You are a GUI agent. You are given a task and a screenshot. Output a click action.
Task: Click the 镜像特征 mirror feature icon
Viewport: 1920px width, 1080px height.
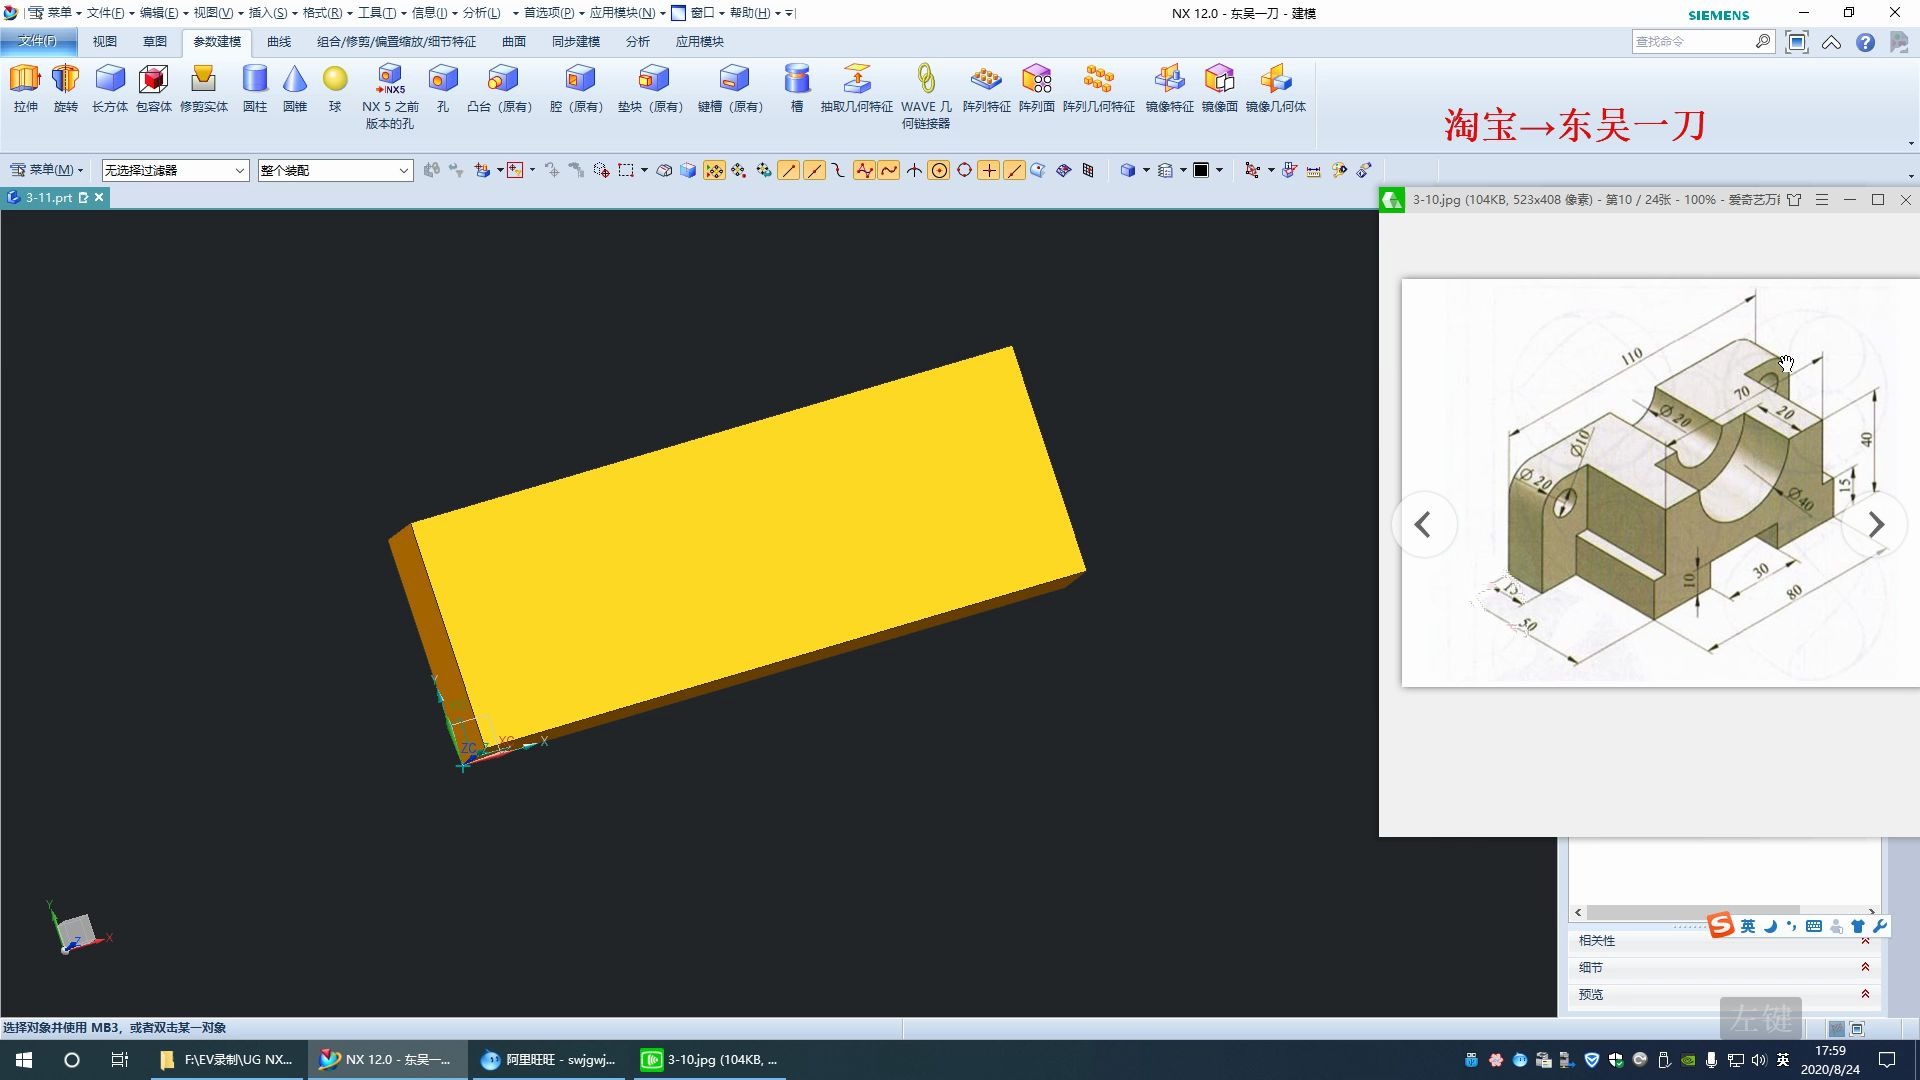pos(1169,80)
